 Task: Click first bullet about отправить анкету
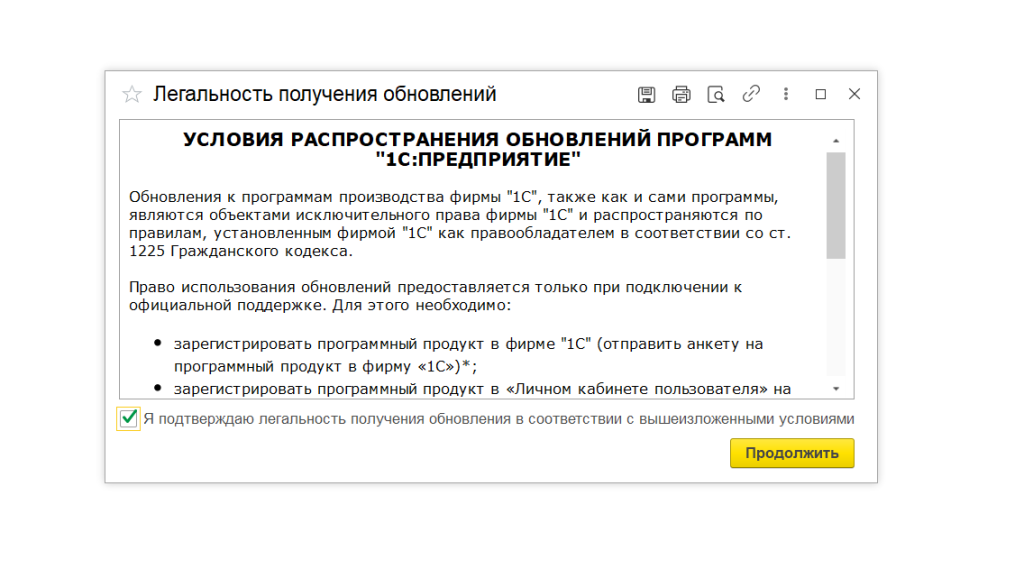tap(468, 355)
